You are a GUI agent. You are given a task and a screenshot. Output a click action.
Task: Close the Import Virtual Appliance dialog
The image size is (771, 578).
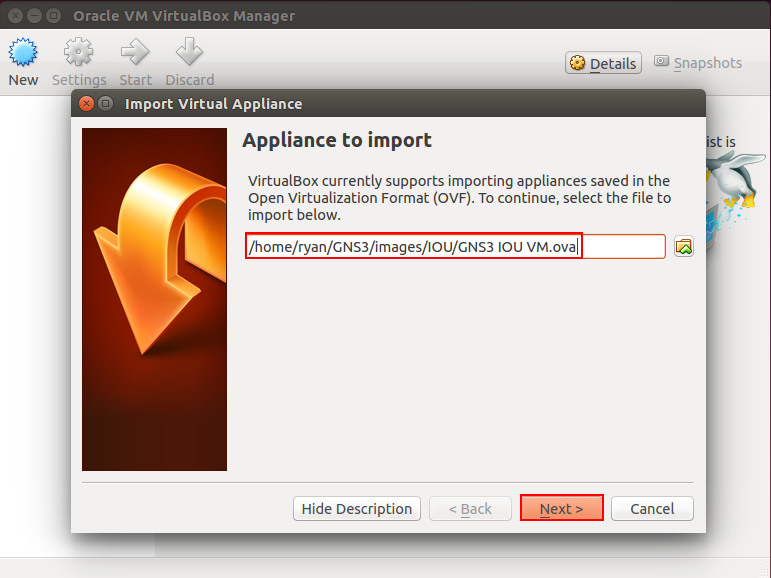tap(86, 104)
